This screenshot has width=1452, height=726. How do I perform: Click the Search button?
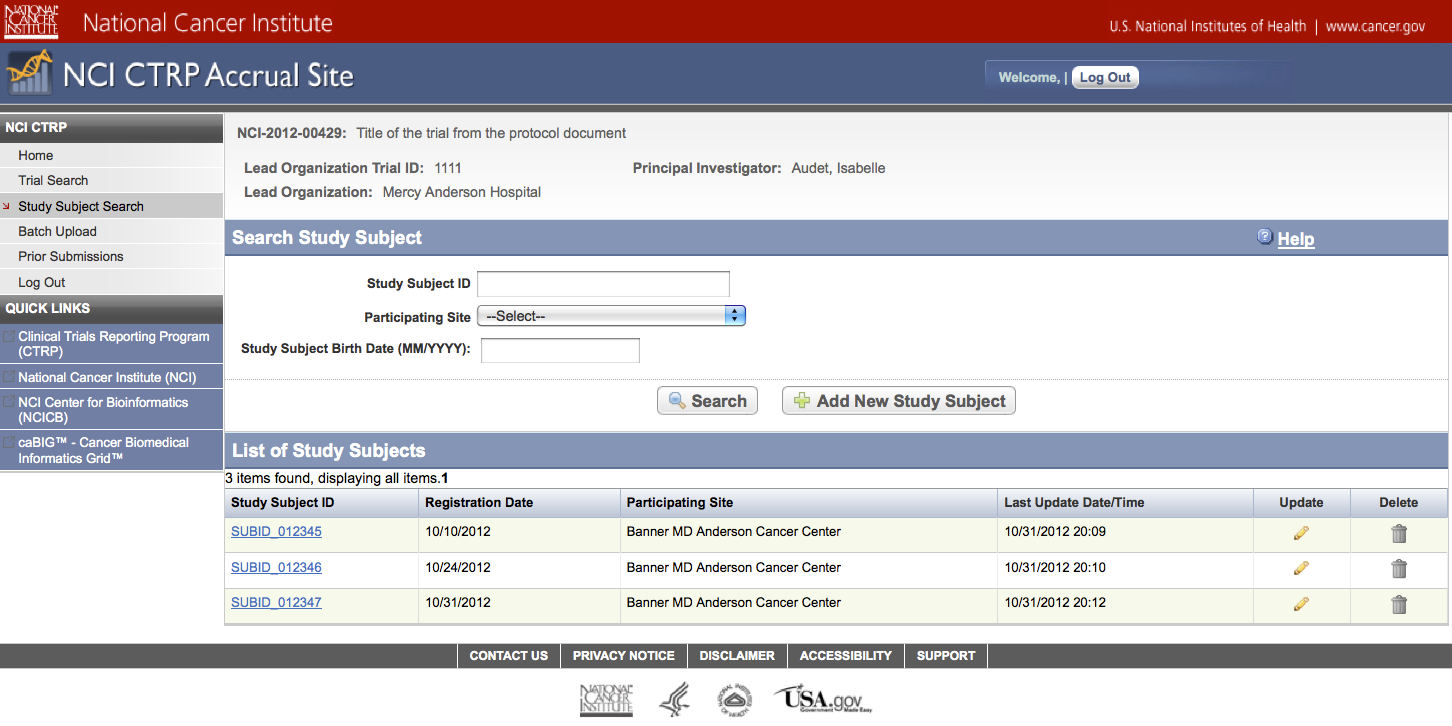(x=707, y=401)
